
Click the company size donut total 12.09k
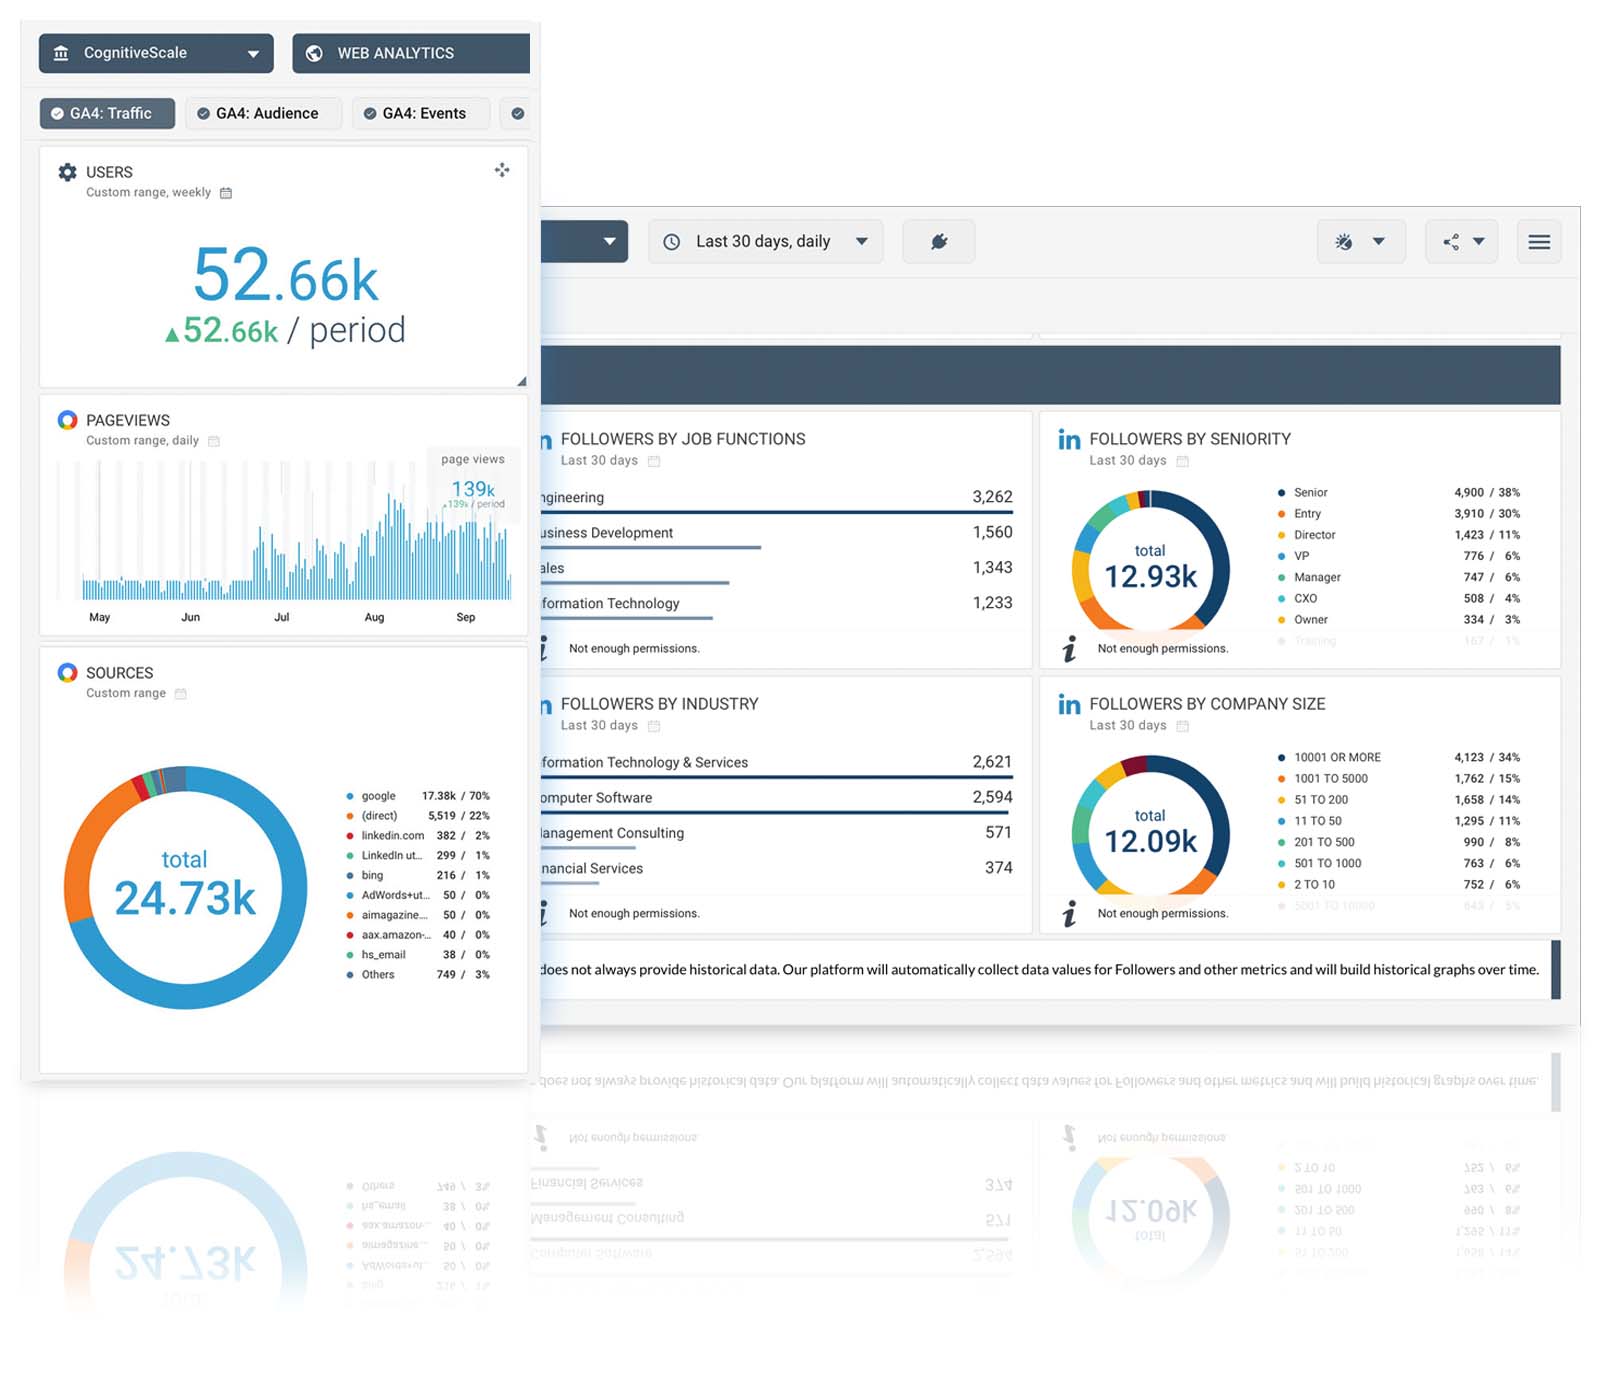click(x=1150, y=833)
